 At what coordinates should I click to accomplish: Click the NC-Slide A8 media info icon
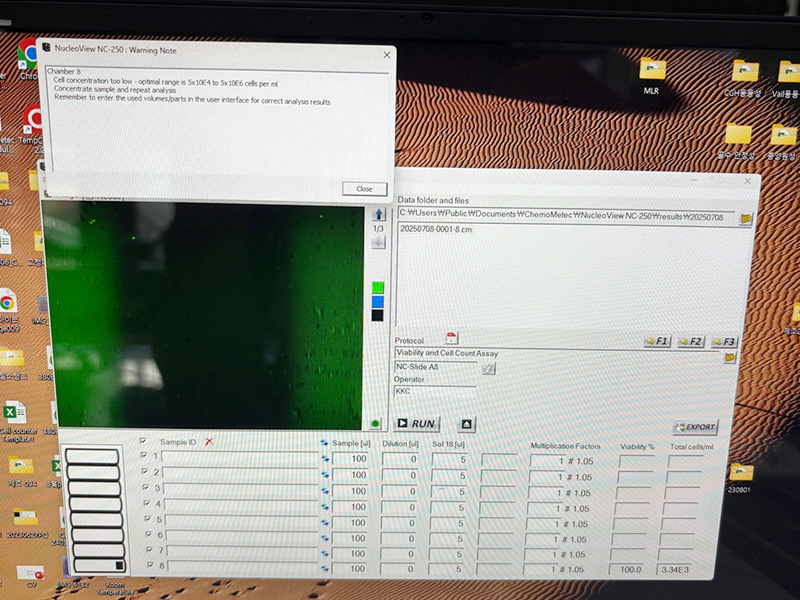(x=488, y=368)
